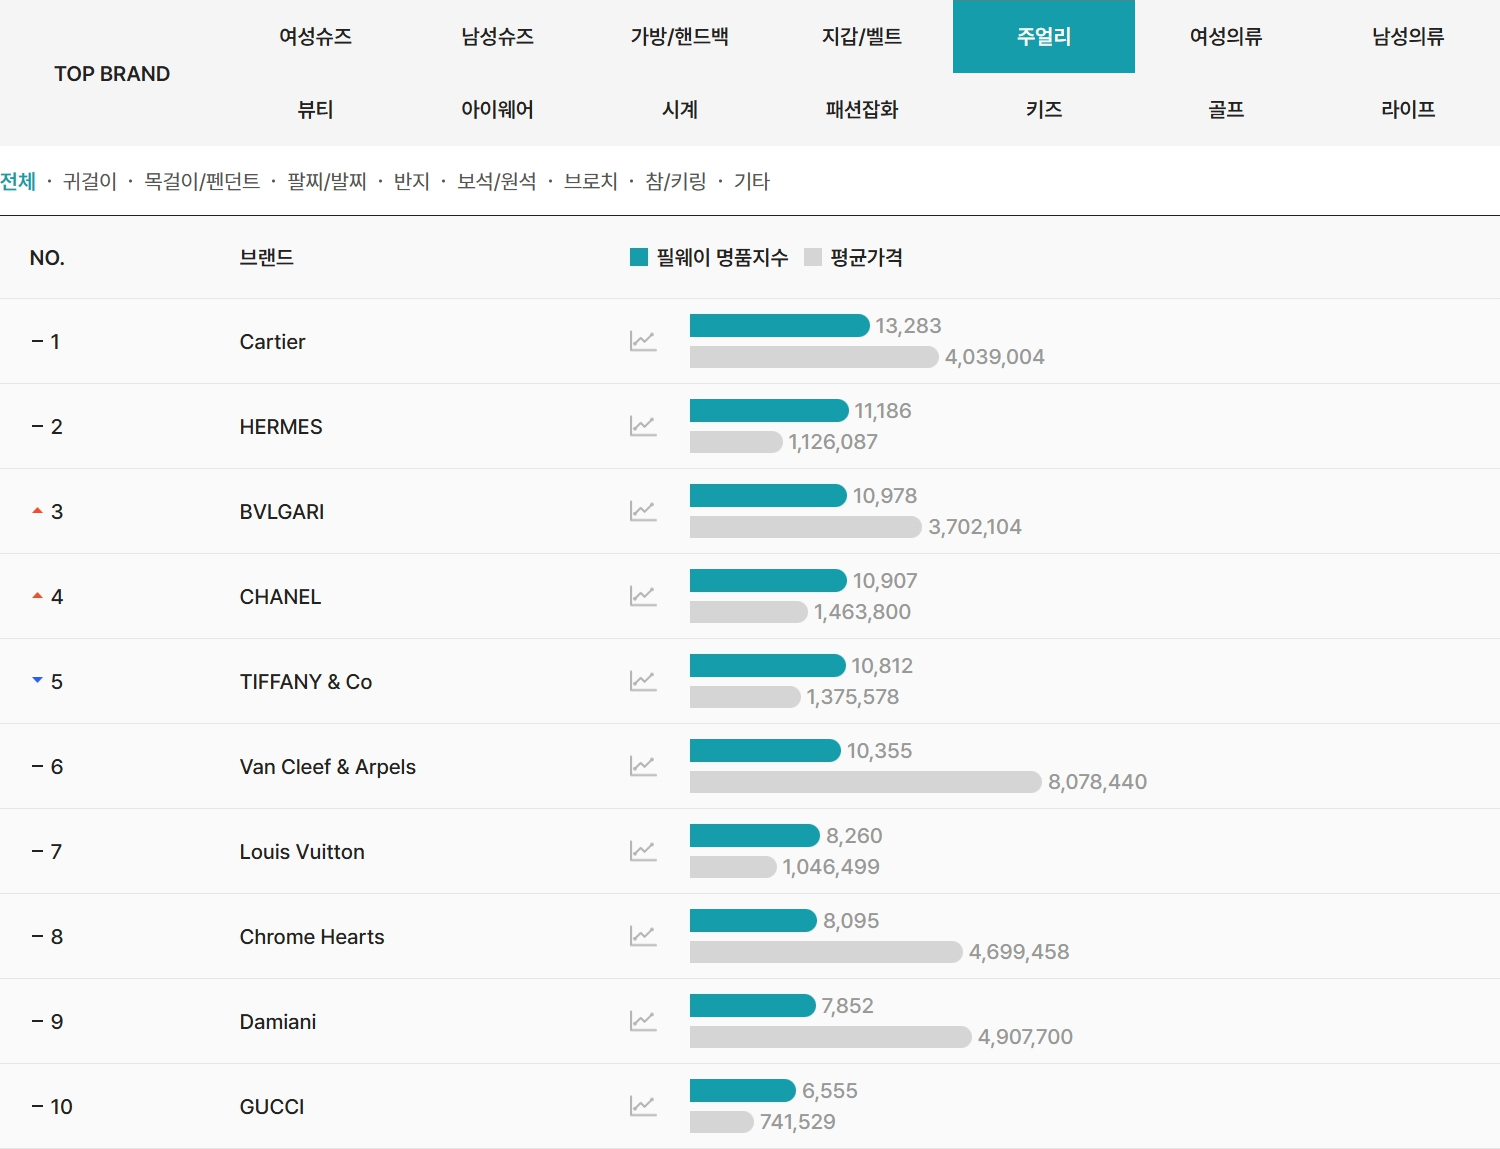Screen dimensions: 1500x1149
Task: Switch to the 남성슈즈 category tab
Action: click(497, 37)
